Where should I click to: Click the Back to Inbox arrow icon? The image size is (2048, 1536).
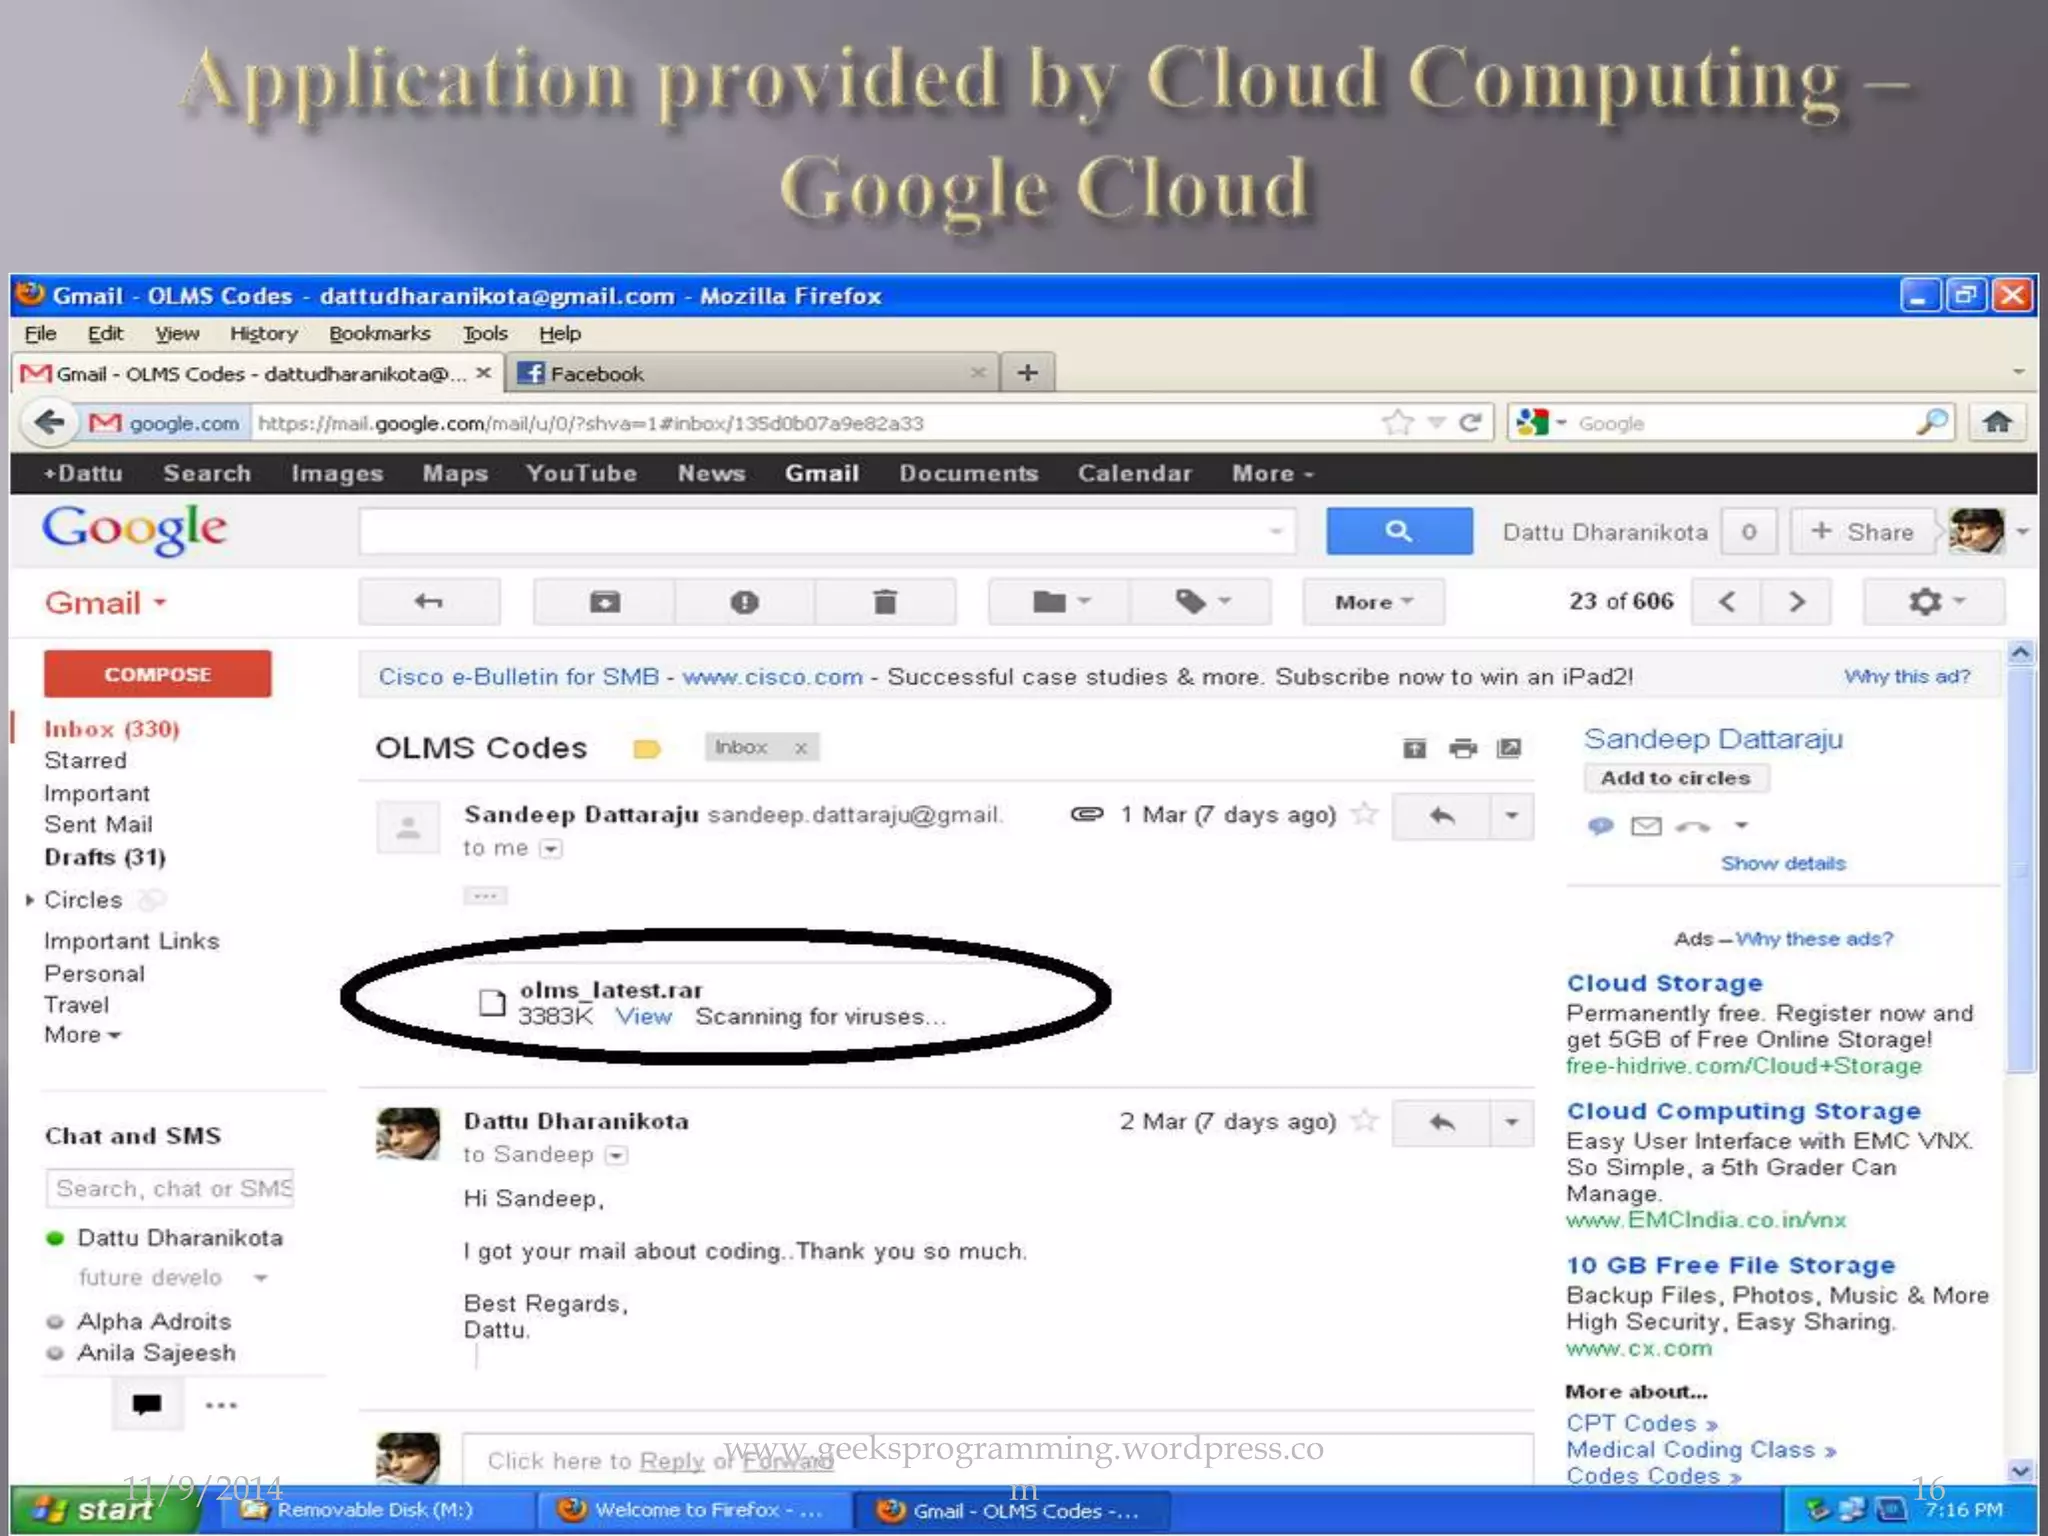tap(429, 602)
